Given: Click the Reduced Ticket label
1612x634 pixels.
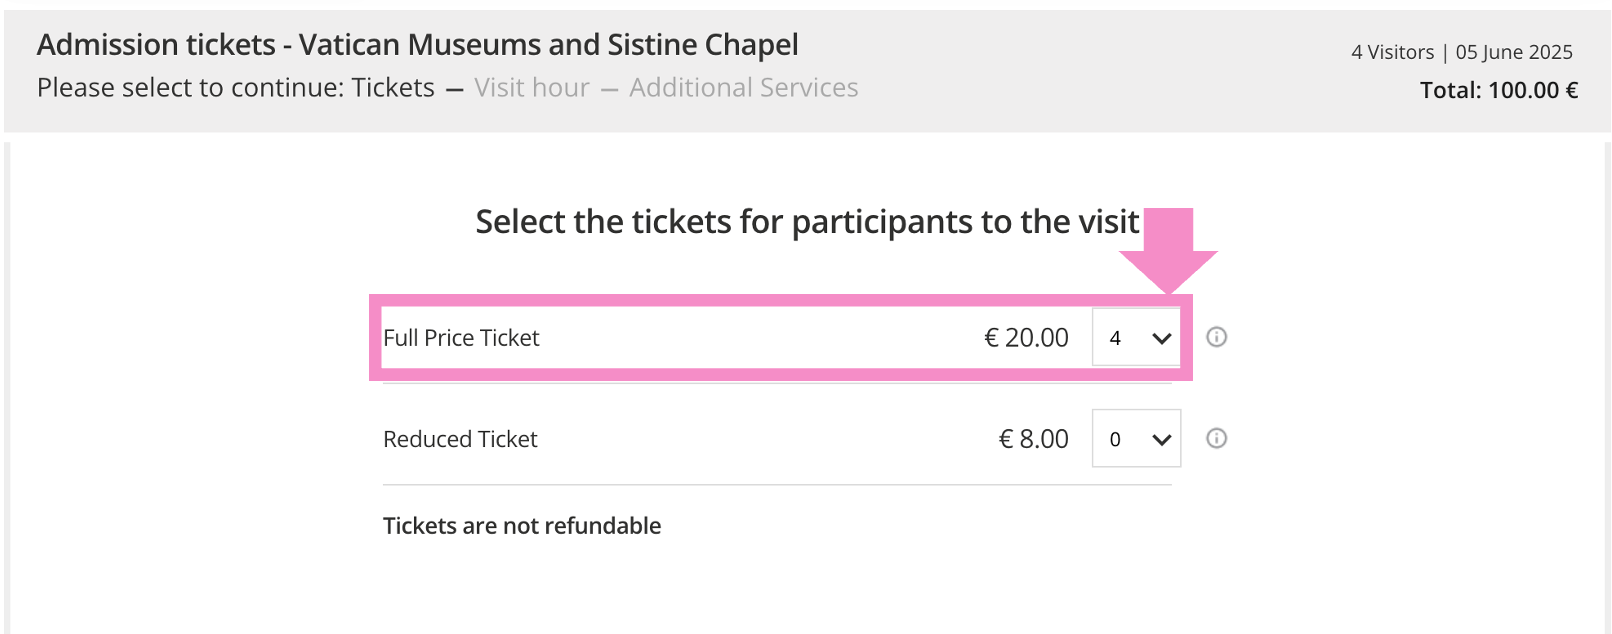Looking at the screenshot, I should [x=460, y=439].
